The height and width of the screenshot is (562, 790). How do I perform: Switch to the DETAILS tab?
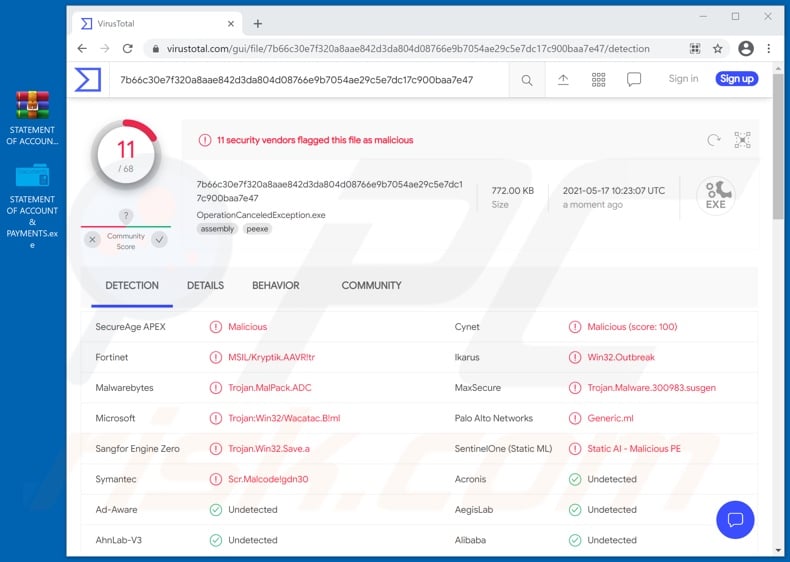tap(206, 285)
